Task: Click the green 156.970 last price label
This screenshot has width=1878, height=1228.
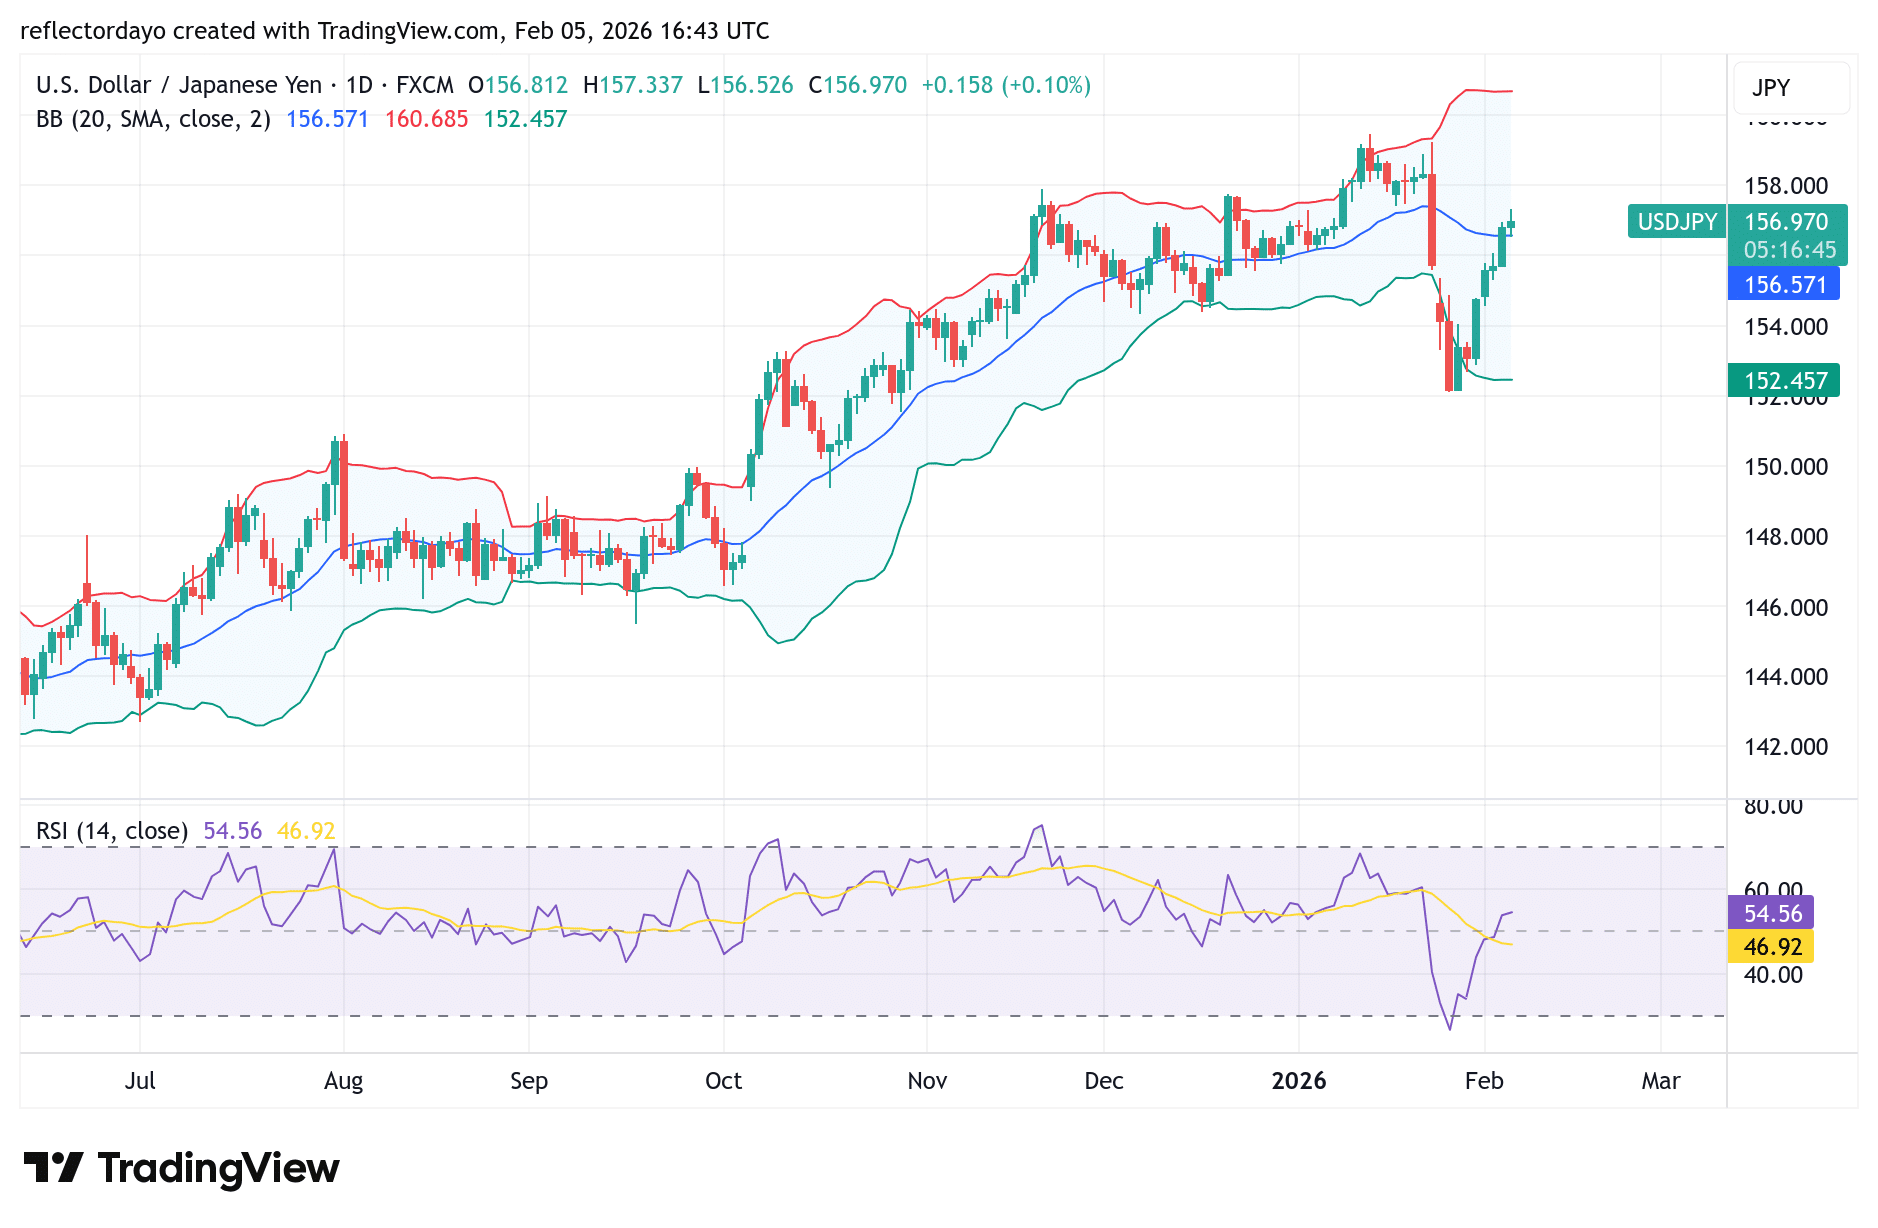Action: coord(1785,222)
